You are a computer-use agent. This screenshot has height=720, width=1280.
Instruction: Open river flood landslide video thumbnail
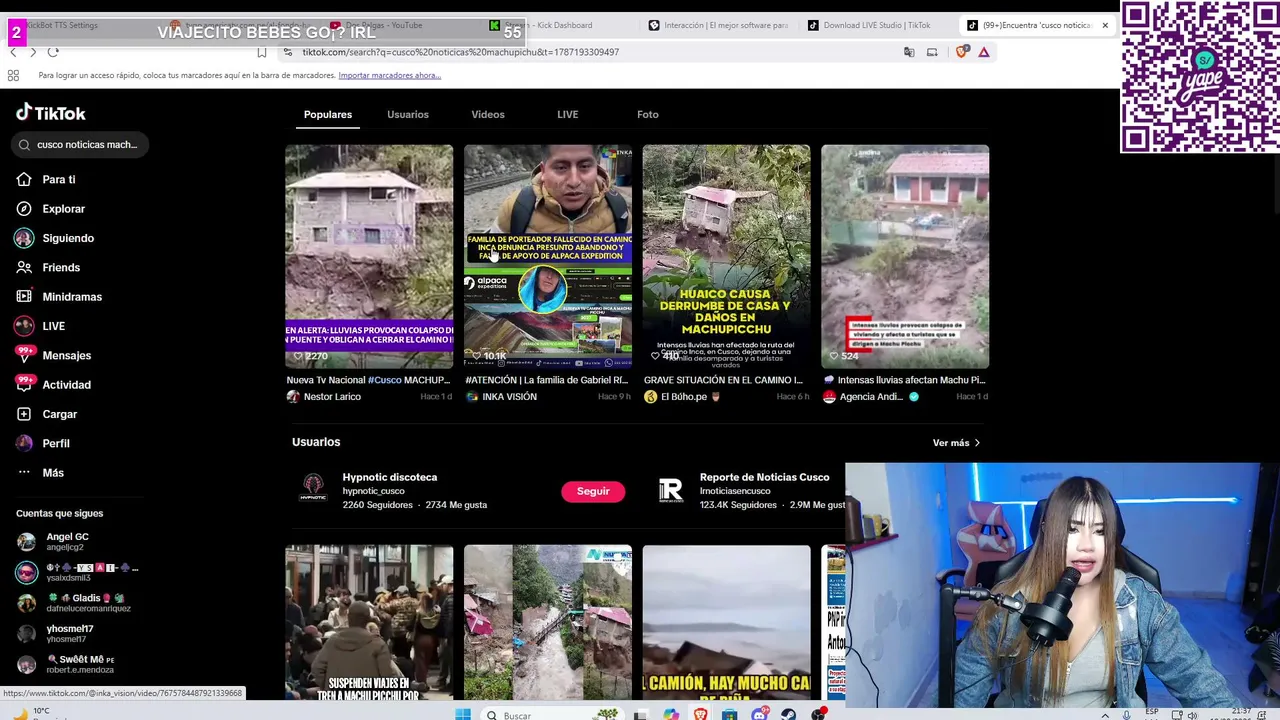click(x=548, y=622)
